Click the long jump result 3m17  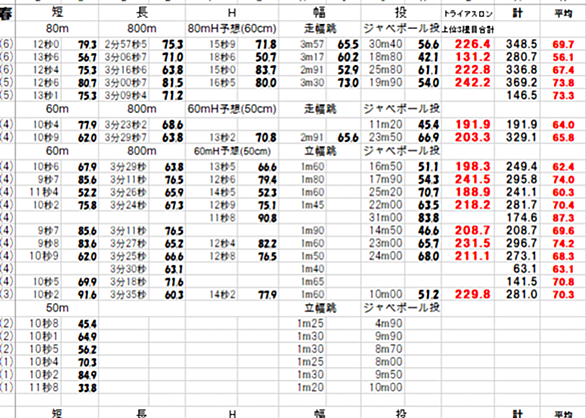(312, 57)
